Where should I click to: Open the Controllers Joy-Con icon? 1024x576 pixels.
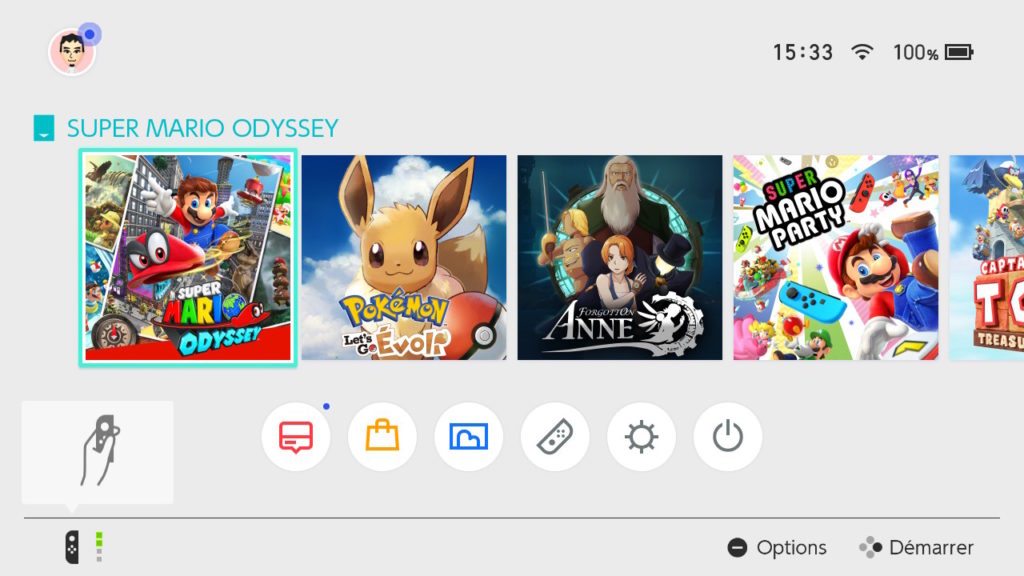click(x=555, y=437)
